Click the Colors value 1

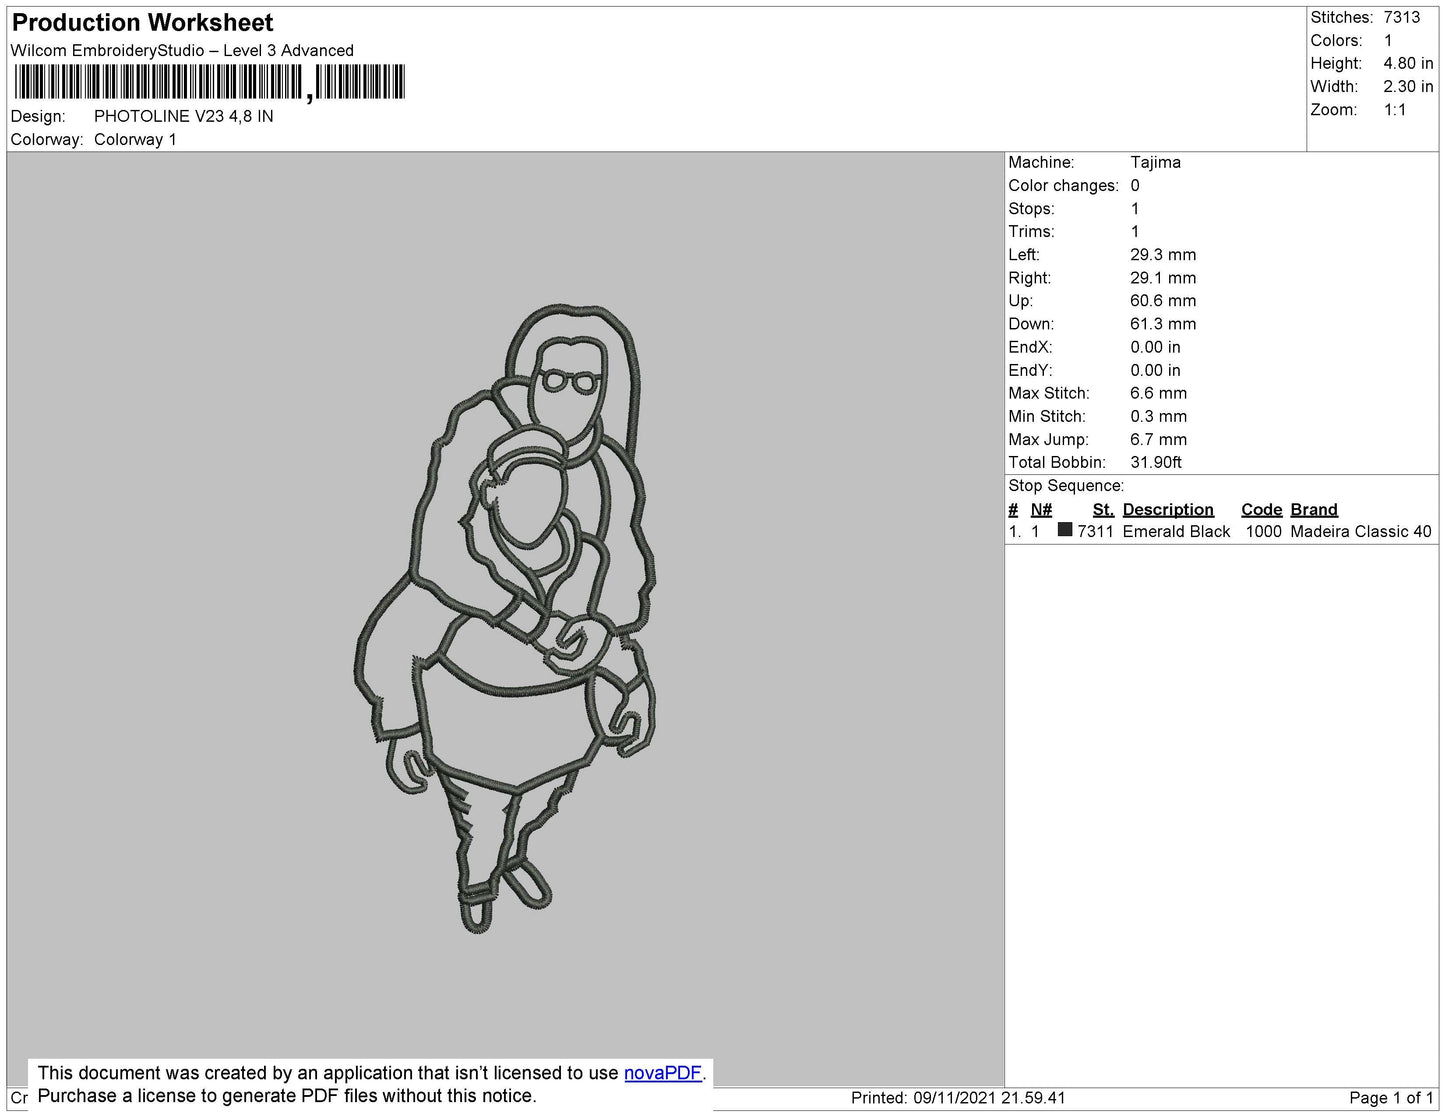tap(1388, 40)
